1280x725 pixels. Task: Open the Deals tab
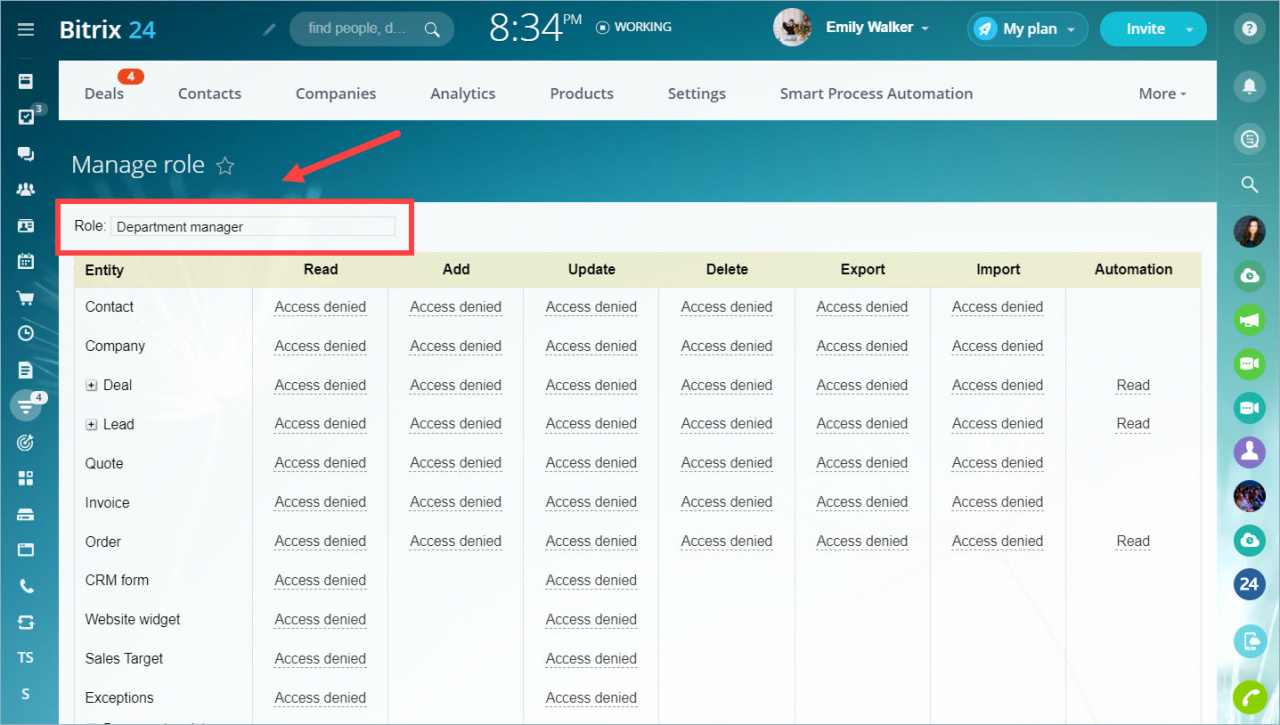tap(104, 93)
